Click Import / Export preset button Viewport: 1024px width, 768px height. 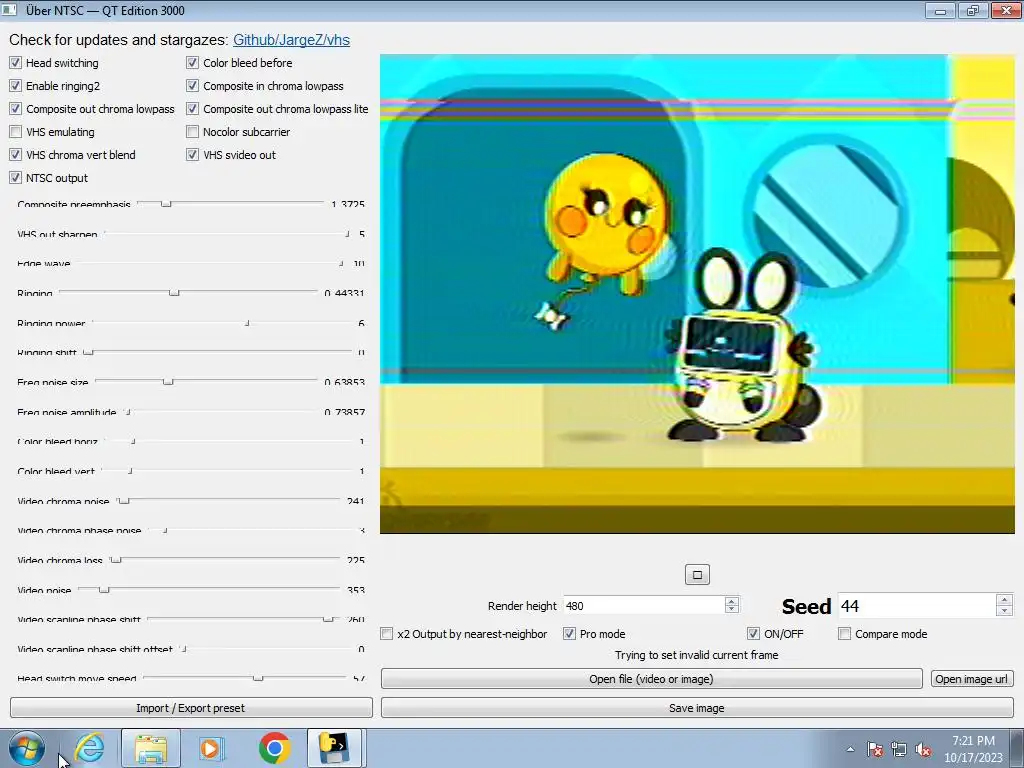[191, 708]
